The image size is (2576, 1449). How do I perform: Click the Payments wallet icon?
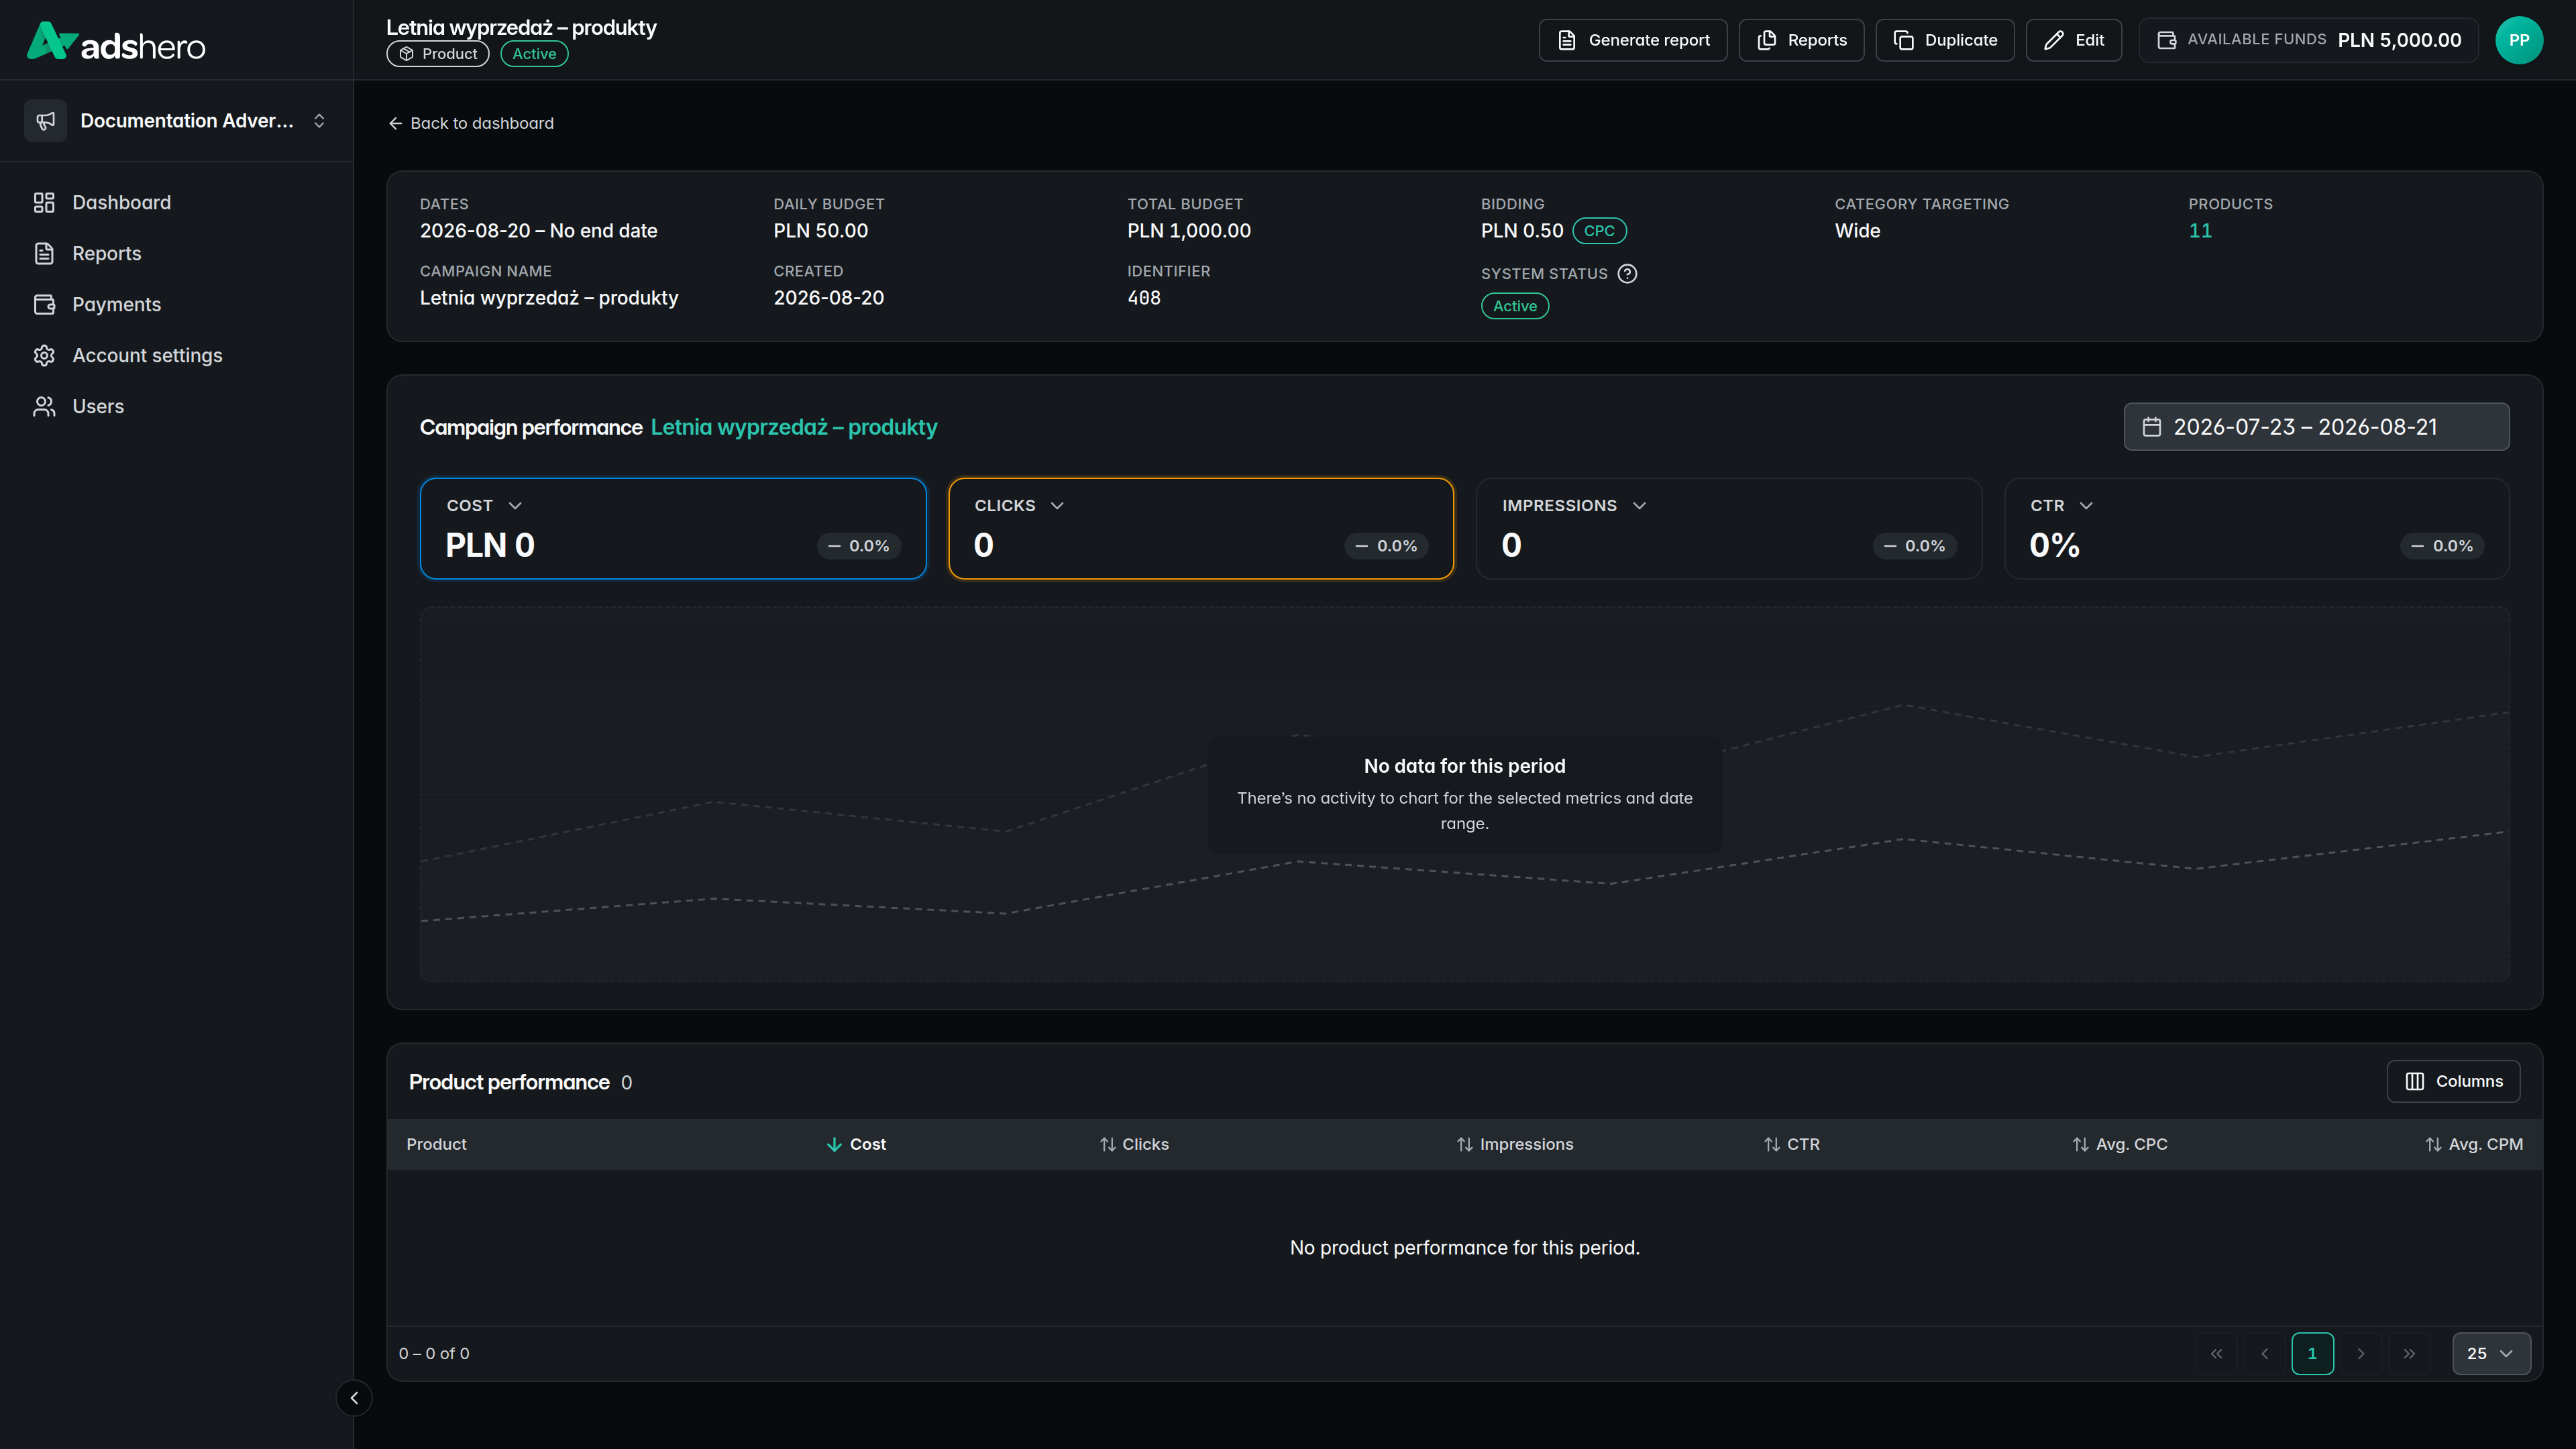coord(44,305)
